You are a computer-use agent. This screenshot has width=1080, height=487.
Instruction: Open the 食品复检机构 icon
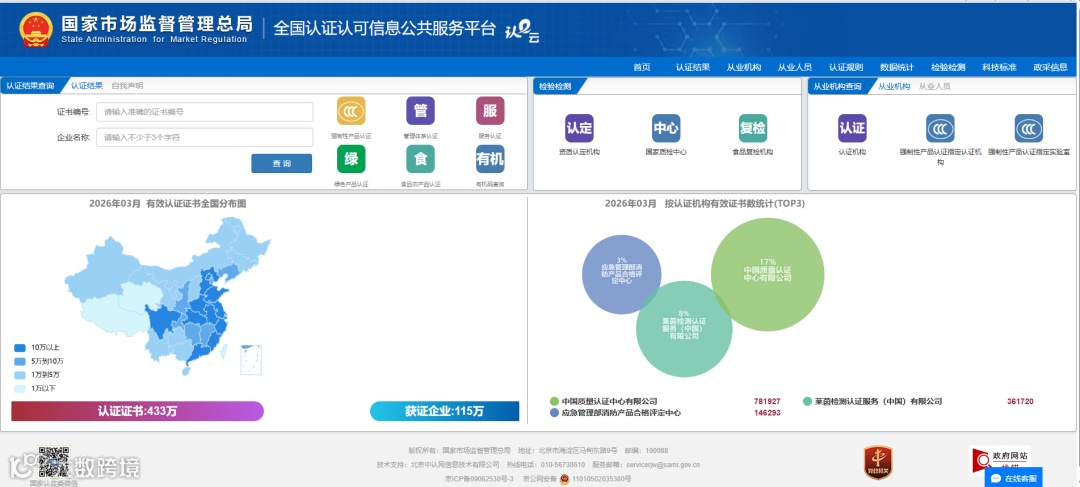click(x=752, y=128)
